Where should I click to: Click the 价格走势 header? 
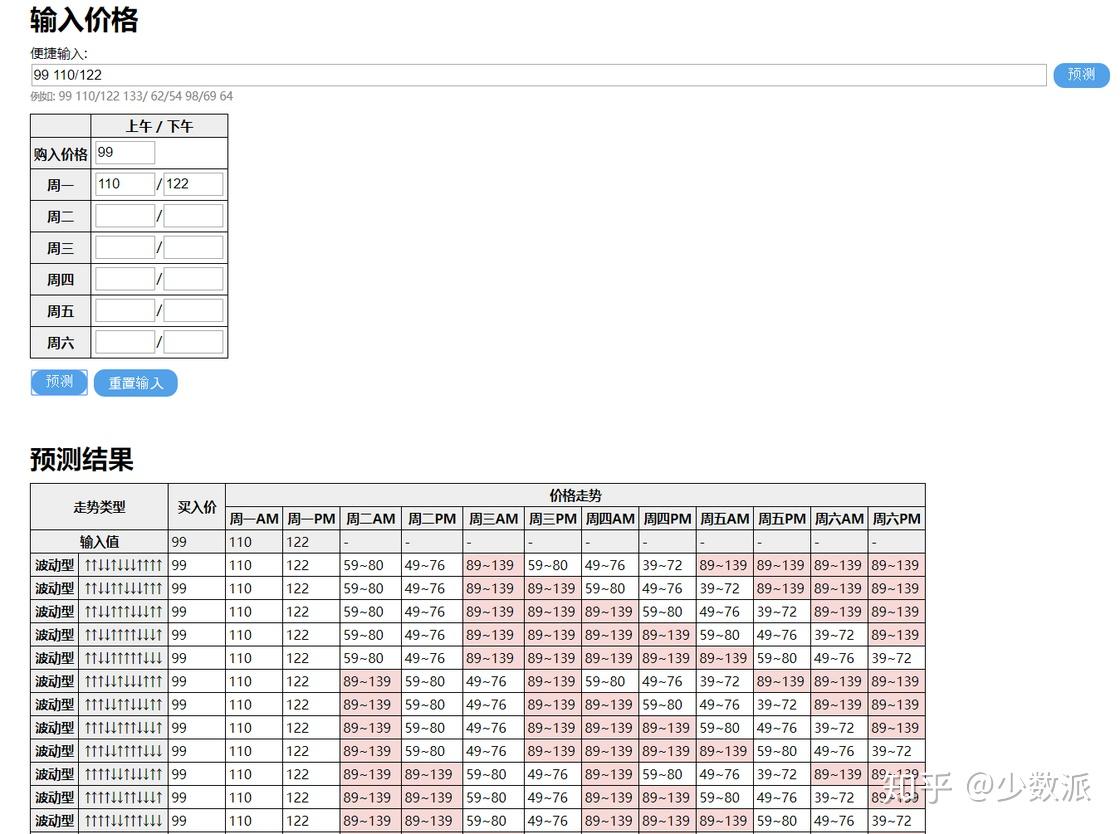pos(575,496)
